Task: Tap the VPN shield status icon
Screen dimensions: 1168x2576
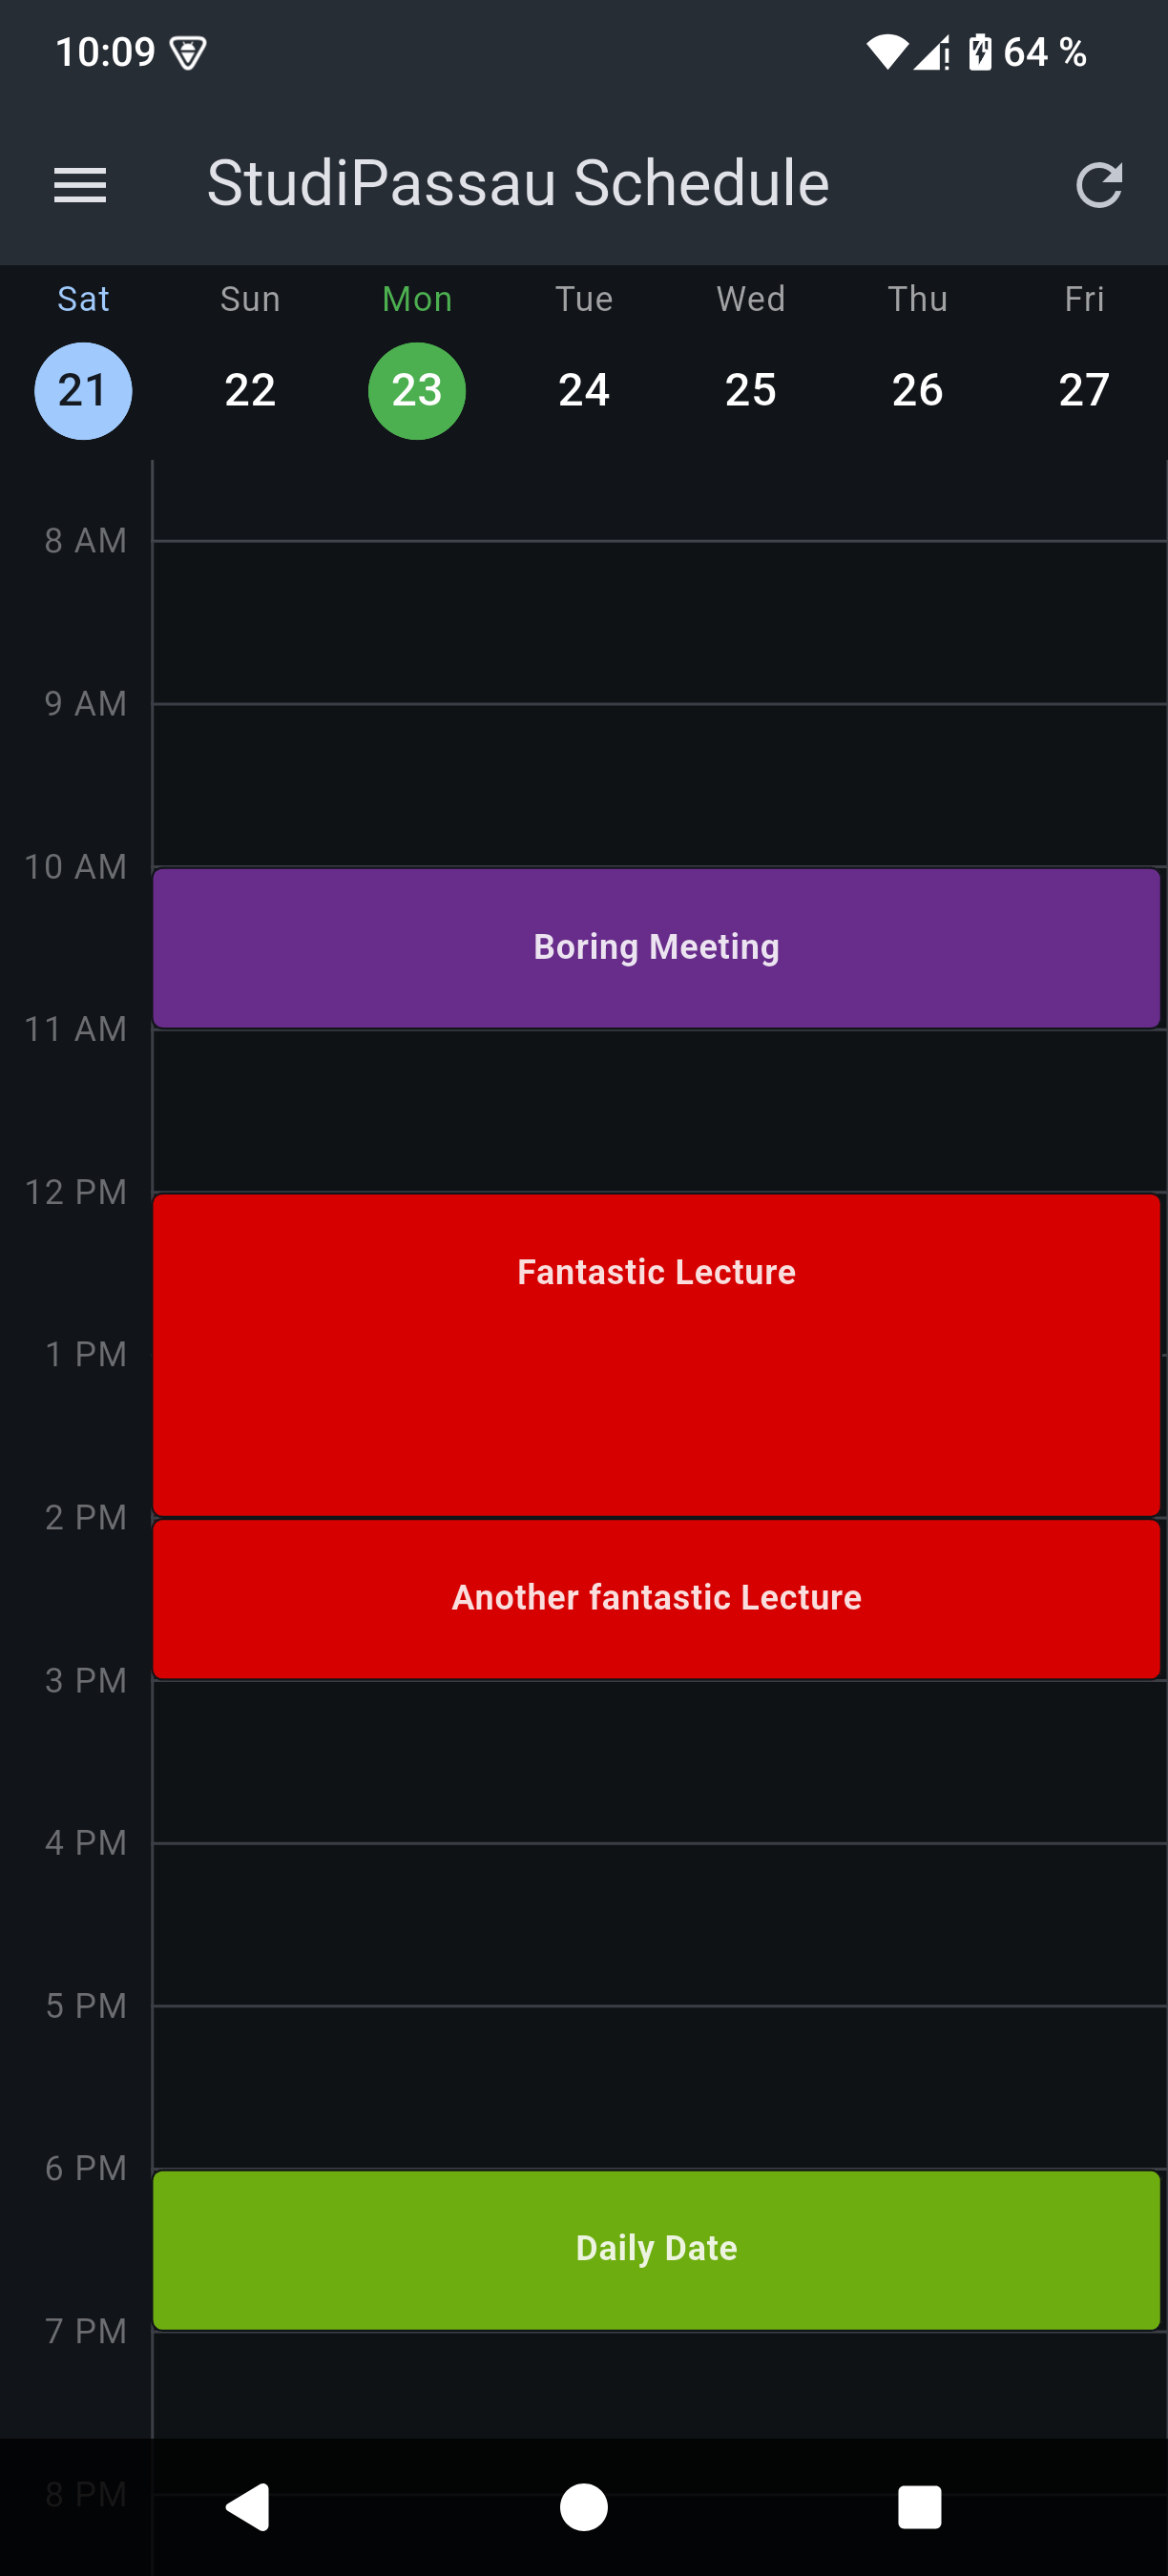Action: tap(188, 53)
